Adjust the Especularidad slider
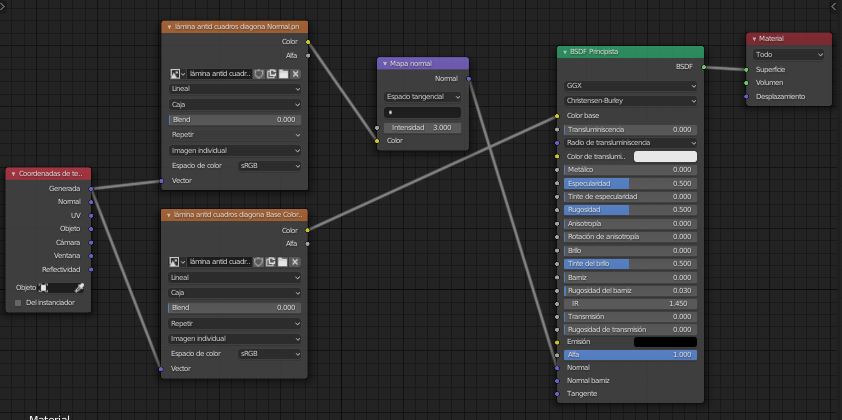The width and height of the screenshot is (842, 420). point(630,183)
